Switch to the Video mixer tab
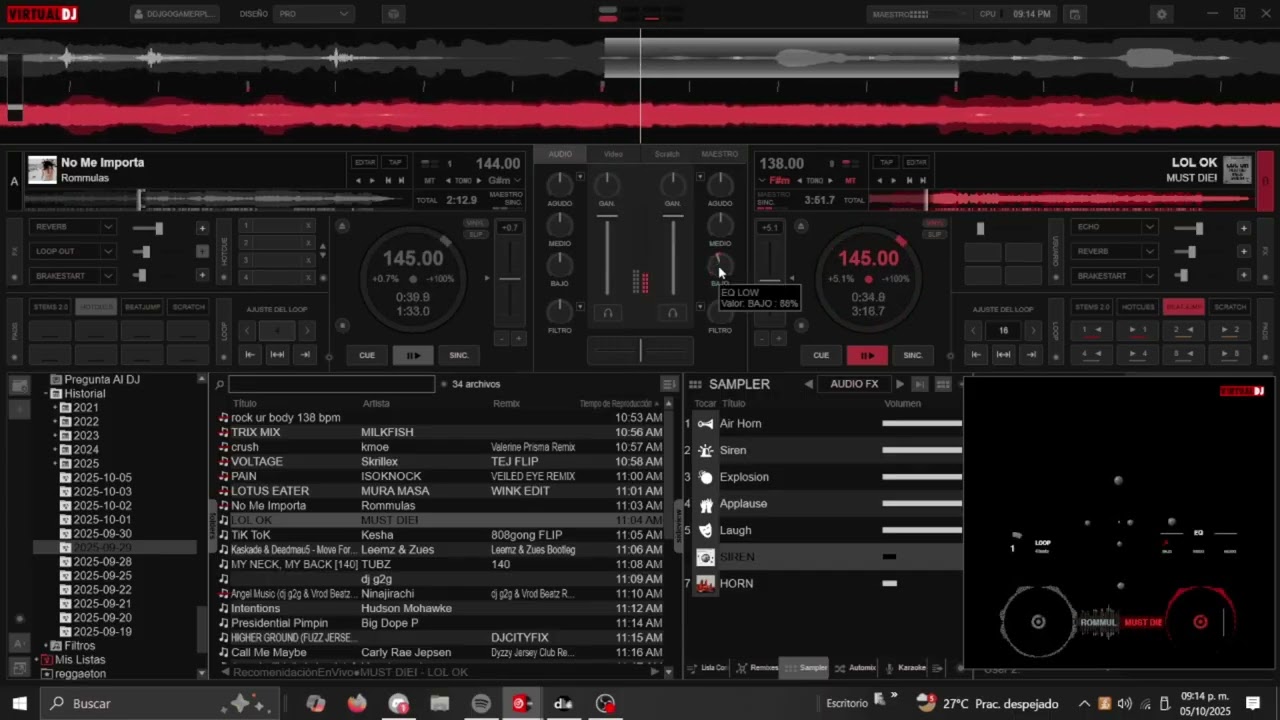Image resolution: width=1280 pixels, height=720 pixels. [613, 154]
